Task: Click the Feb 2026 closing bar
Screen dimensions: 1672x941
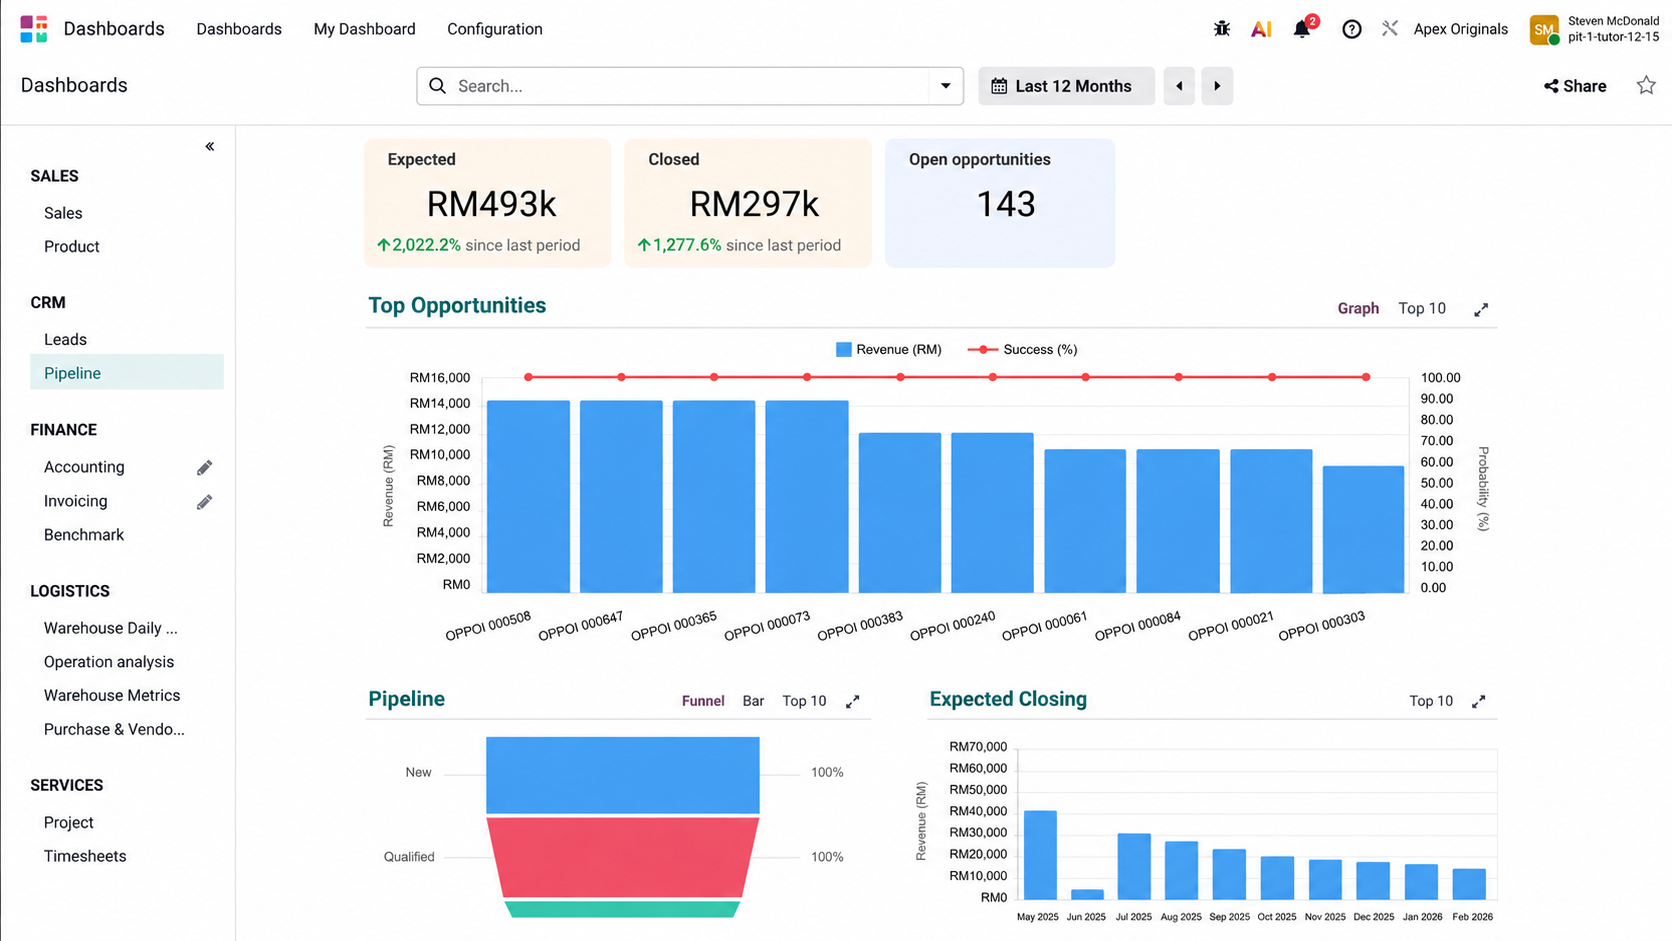Action: tap(1469, 884)
